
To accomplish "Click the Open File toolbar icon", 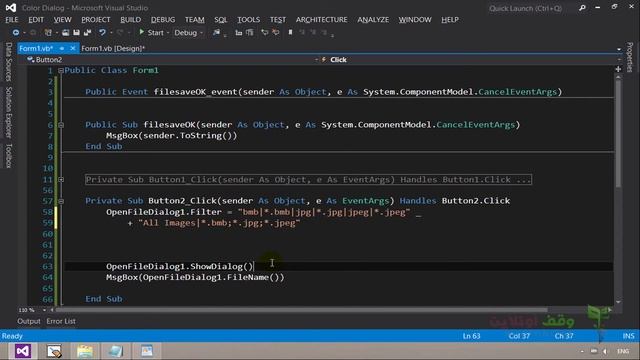I will tap(65, 32).
